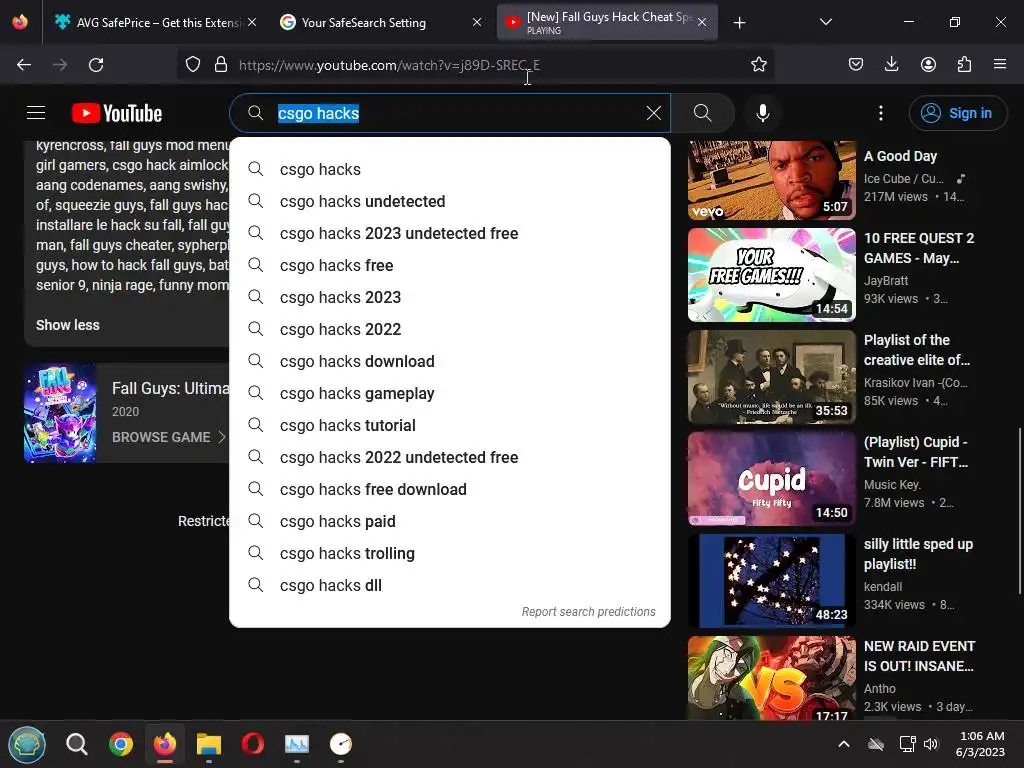The width and height of the screenshot is (1024, 768).
Task: Choose suggestion csgo hacks 2022 undetected free
Action: pos(450,457)
